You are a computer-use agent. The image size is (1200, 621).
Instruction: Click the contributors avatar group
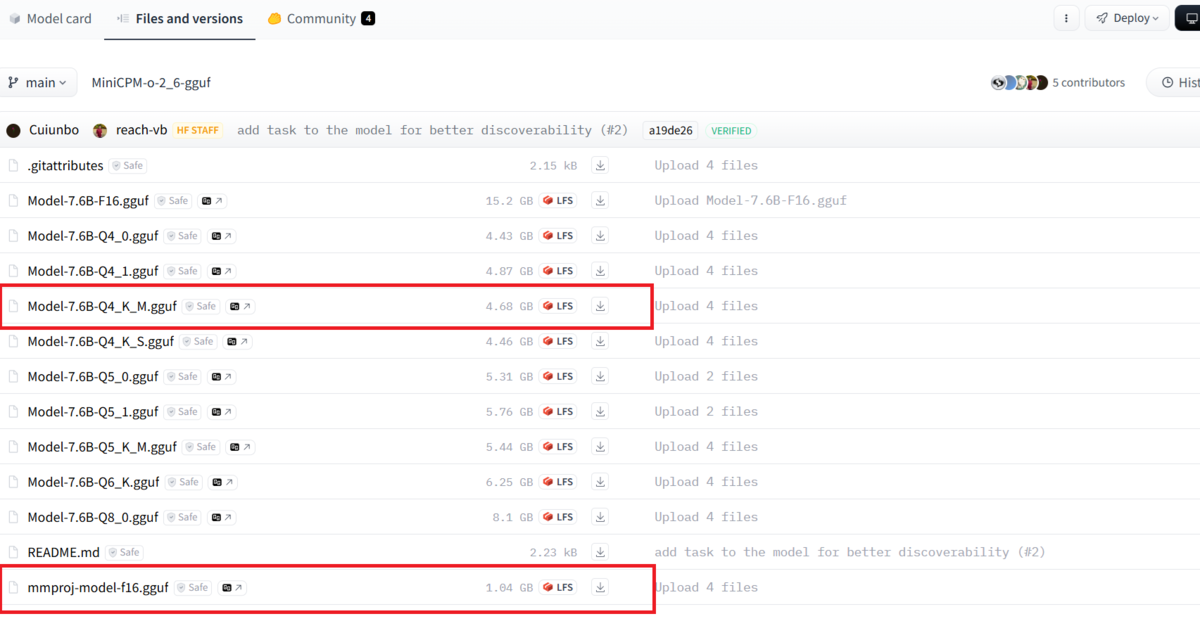click(x=1019, y=83)
